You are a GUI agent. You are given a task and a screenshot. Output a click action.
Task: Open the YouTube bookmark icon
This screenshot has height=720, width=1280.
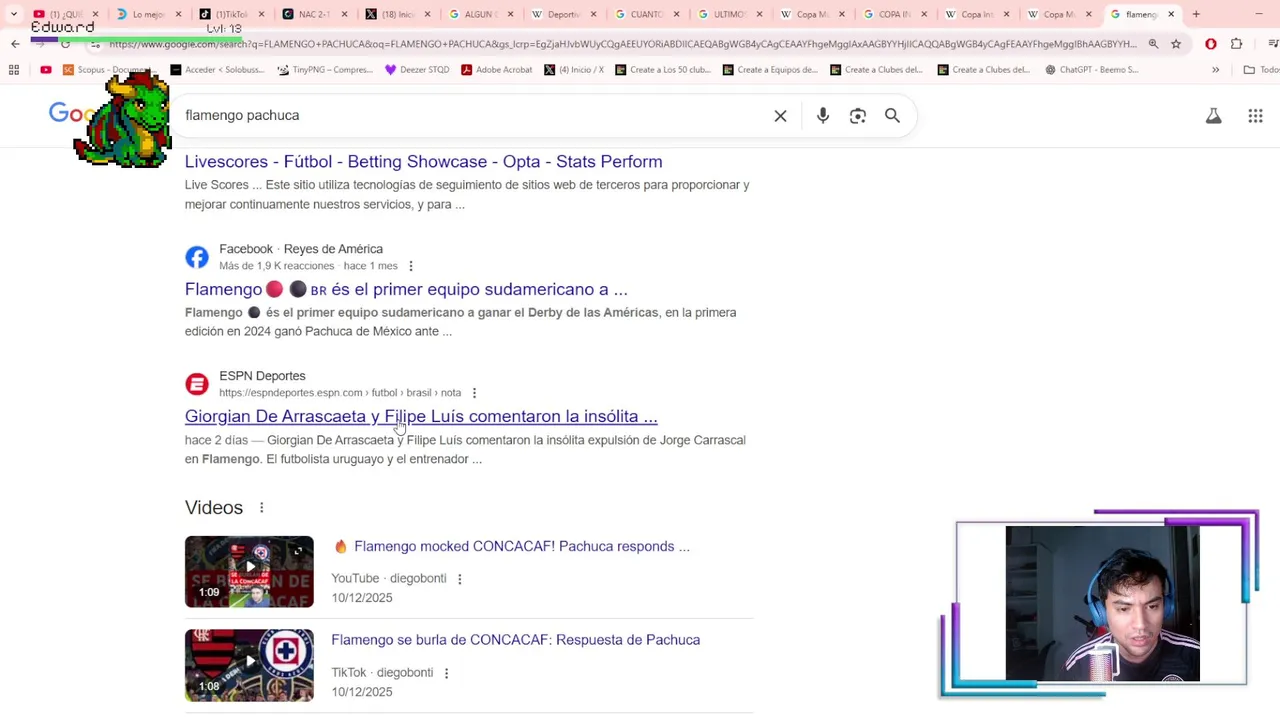46,70
